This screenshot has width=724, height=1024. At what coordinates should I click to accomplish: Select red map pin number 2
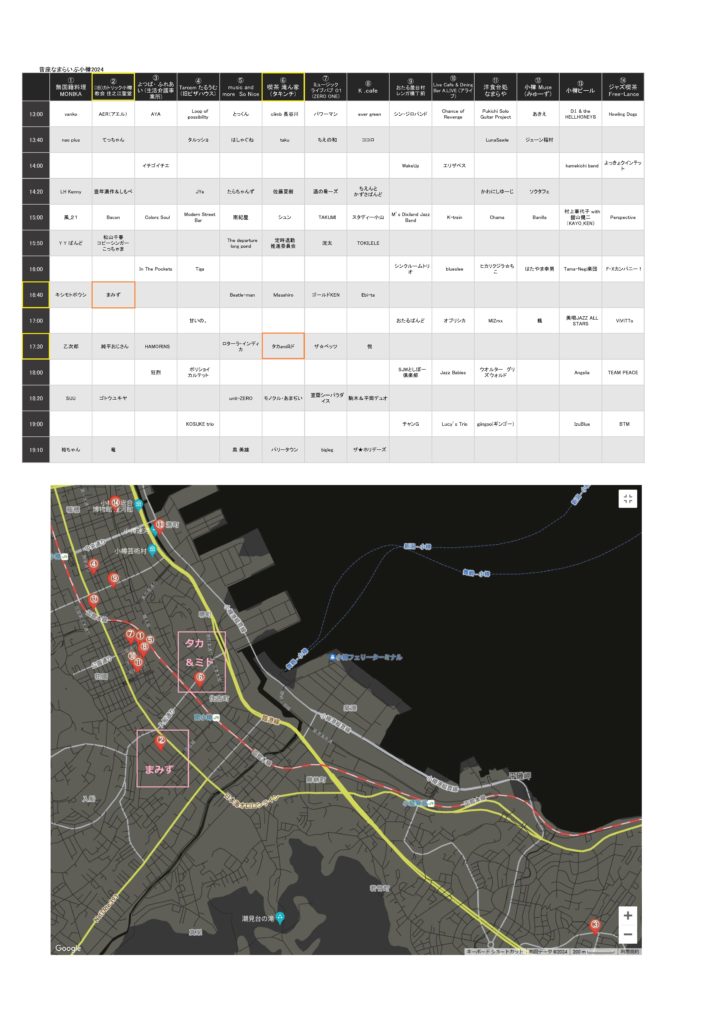[160, 741]
